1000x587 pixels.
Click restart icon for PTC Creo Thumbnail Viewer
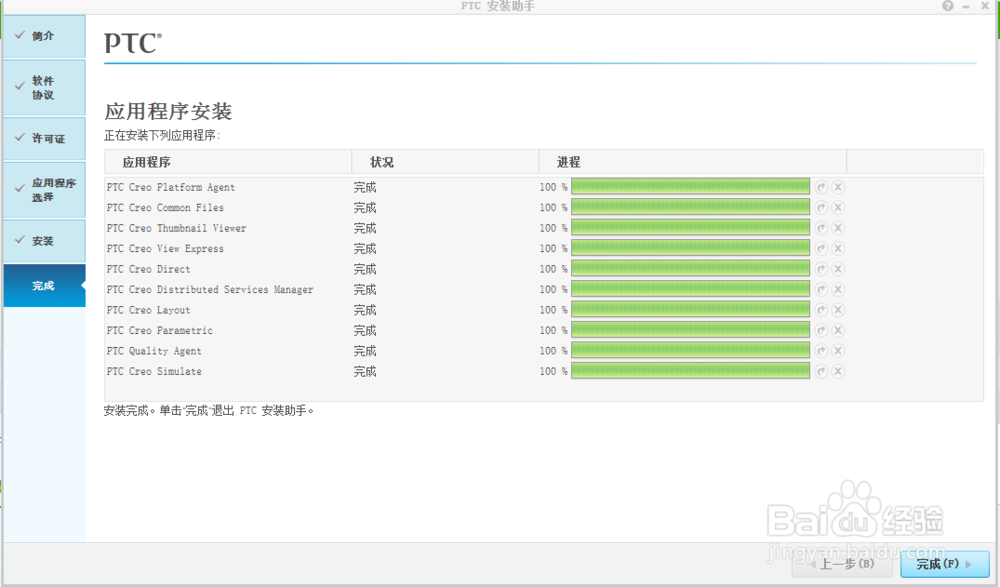point(821,228)
